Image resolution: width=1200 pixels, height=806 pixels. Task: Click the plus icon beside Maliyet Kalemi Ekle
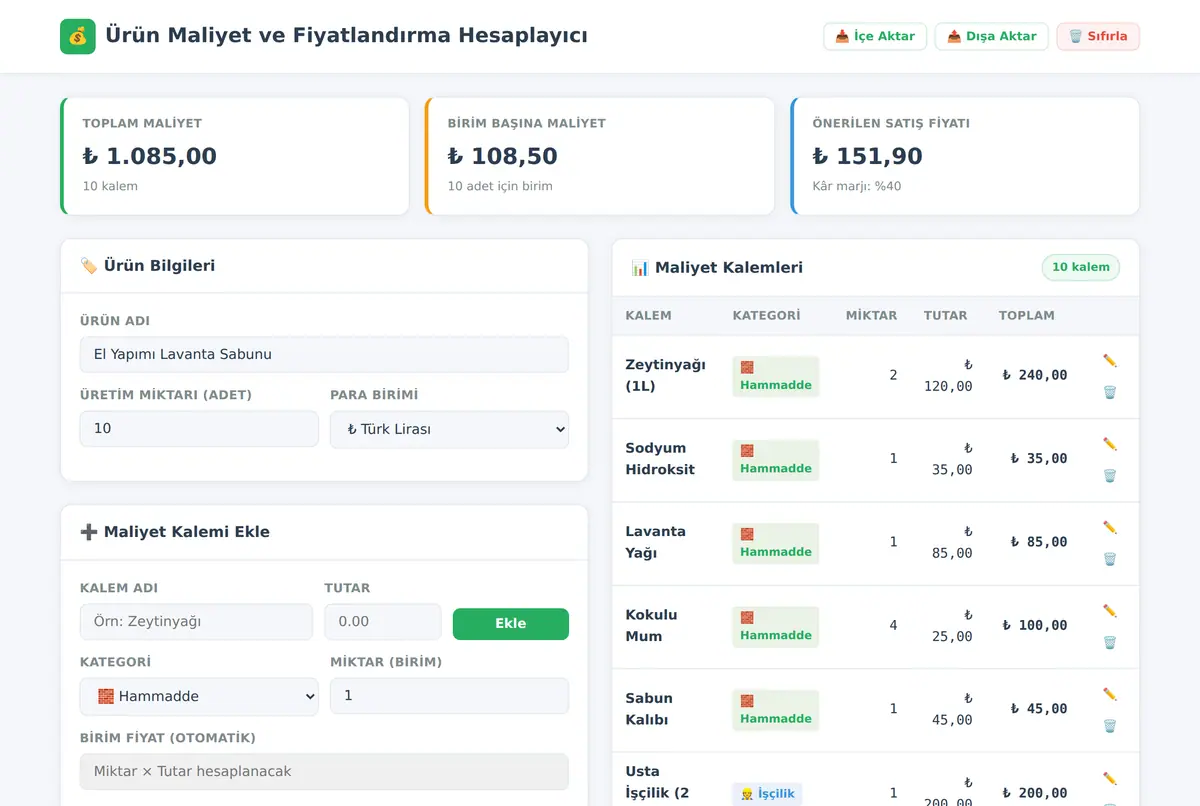(89, 532)
